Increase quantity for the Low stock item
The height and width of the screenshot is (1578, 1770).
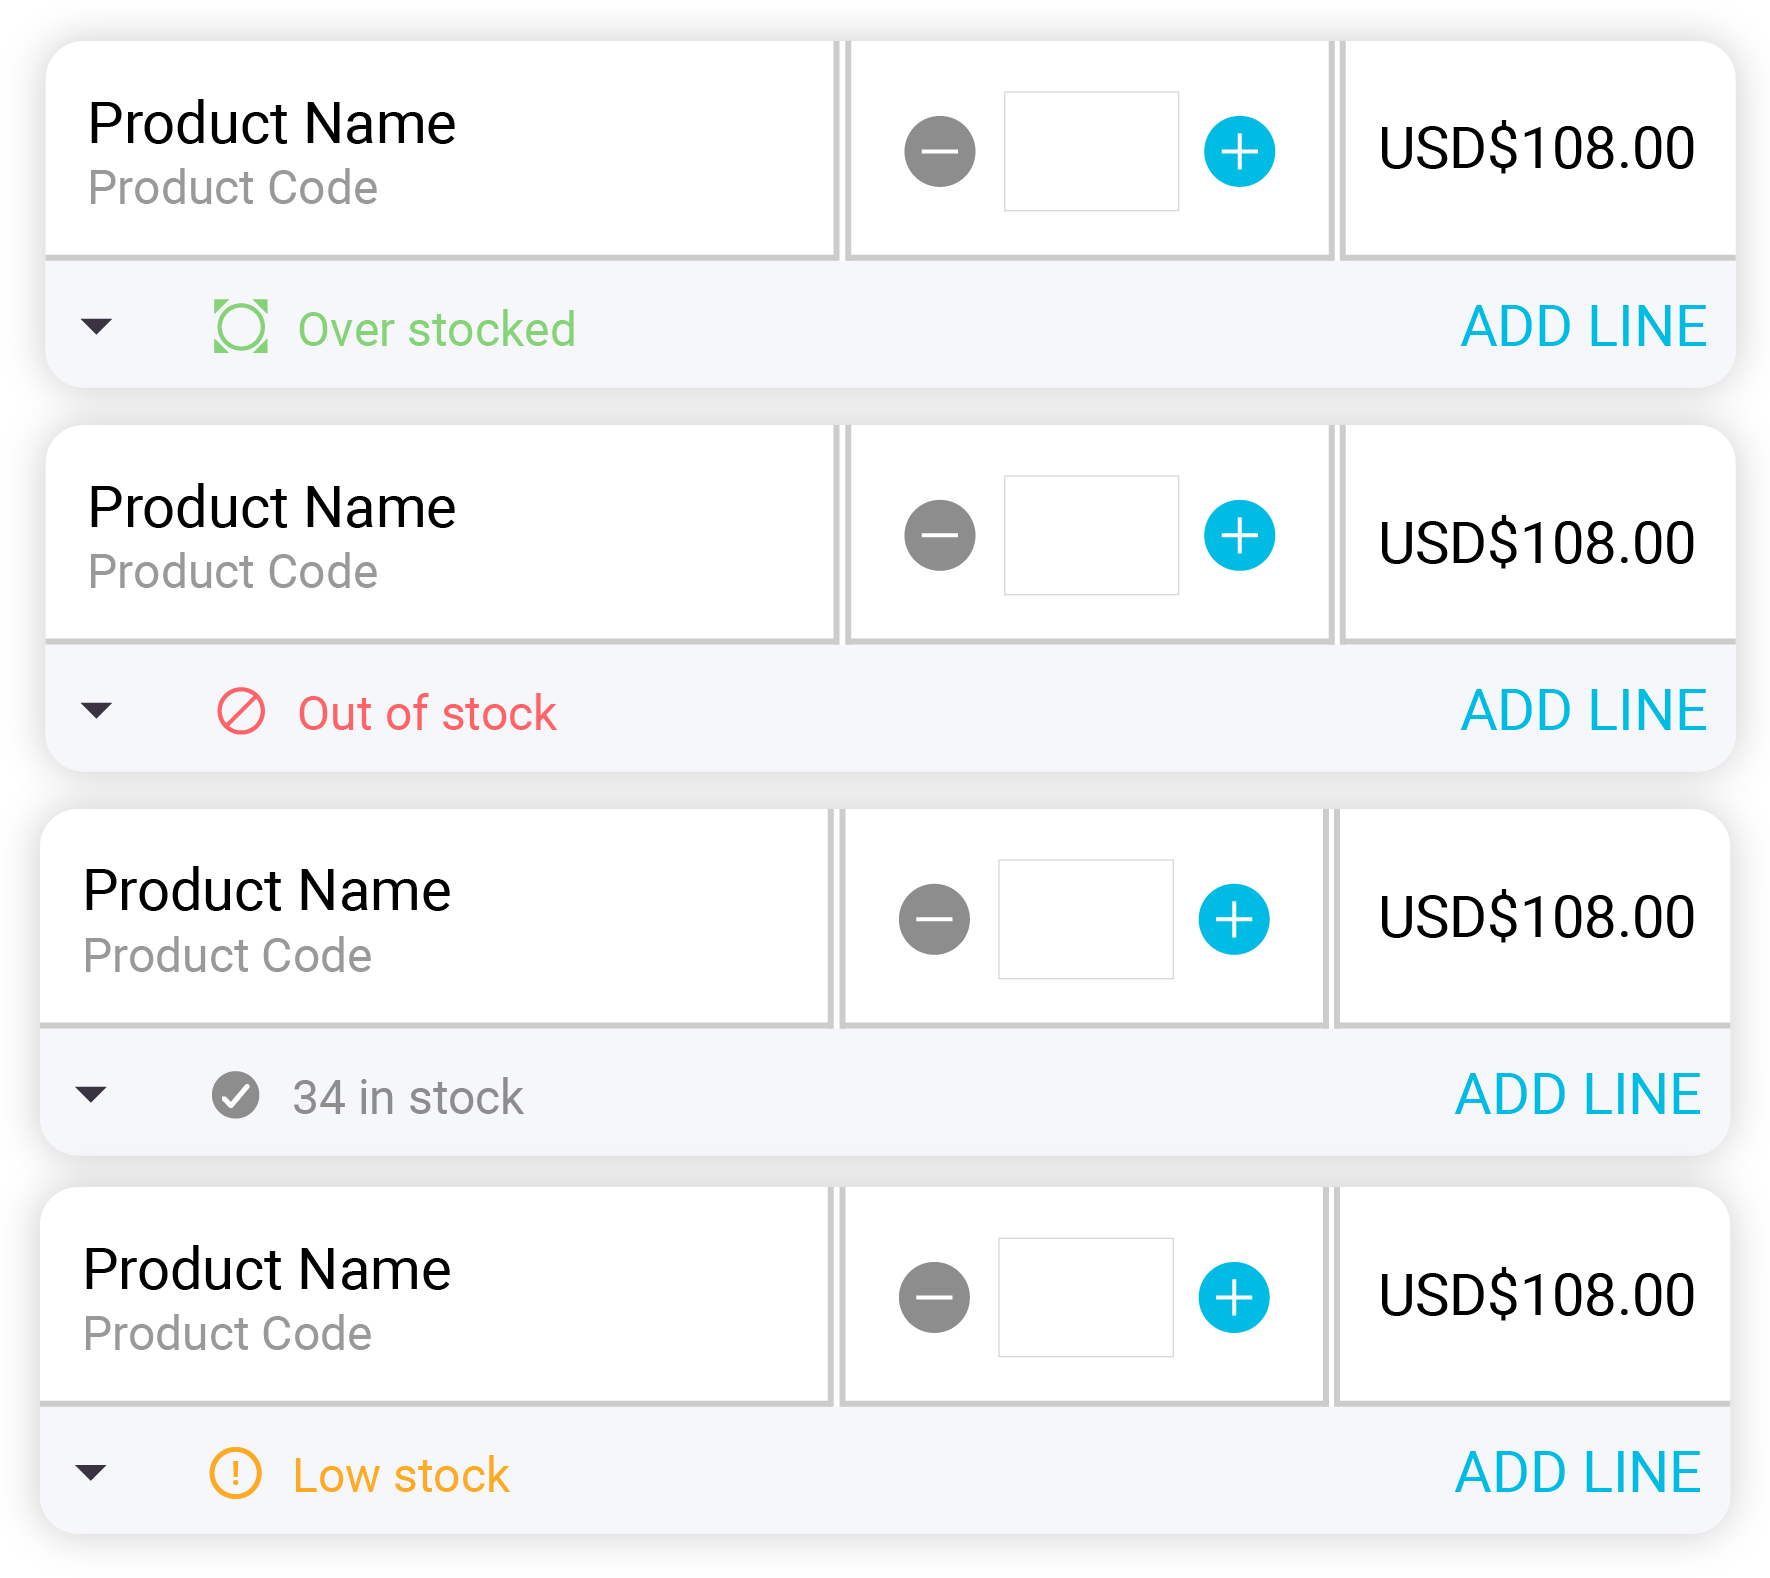click(1232, 1297)
